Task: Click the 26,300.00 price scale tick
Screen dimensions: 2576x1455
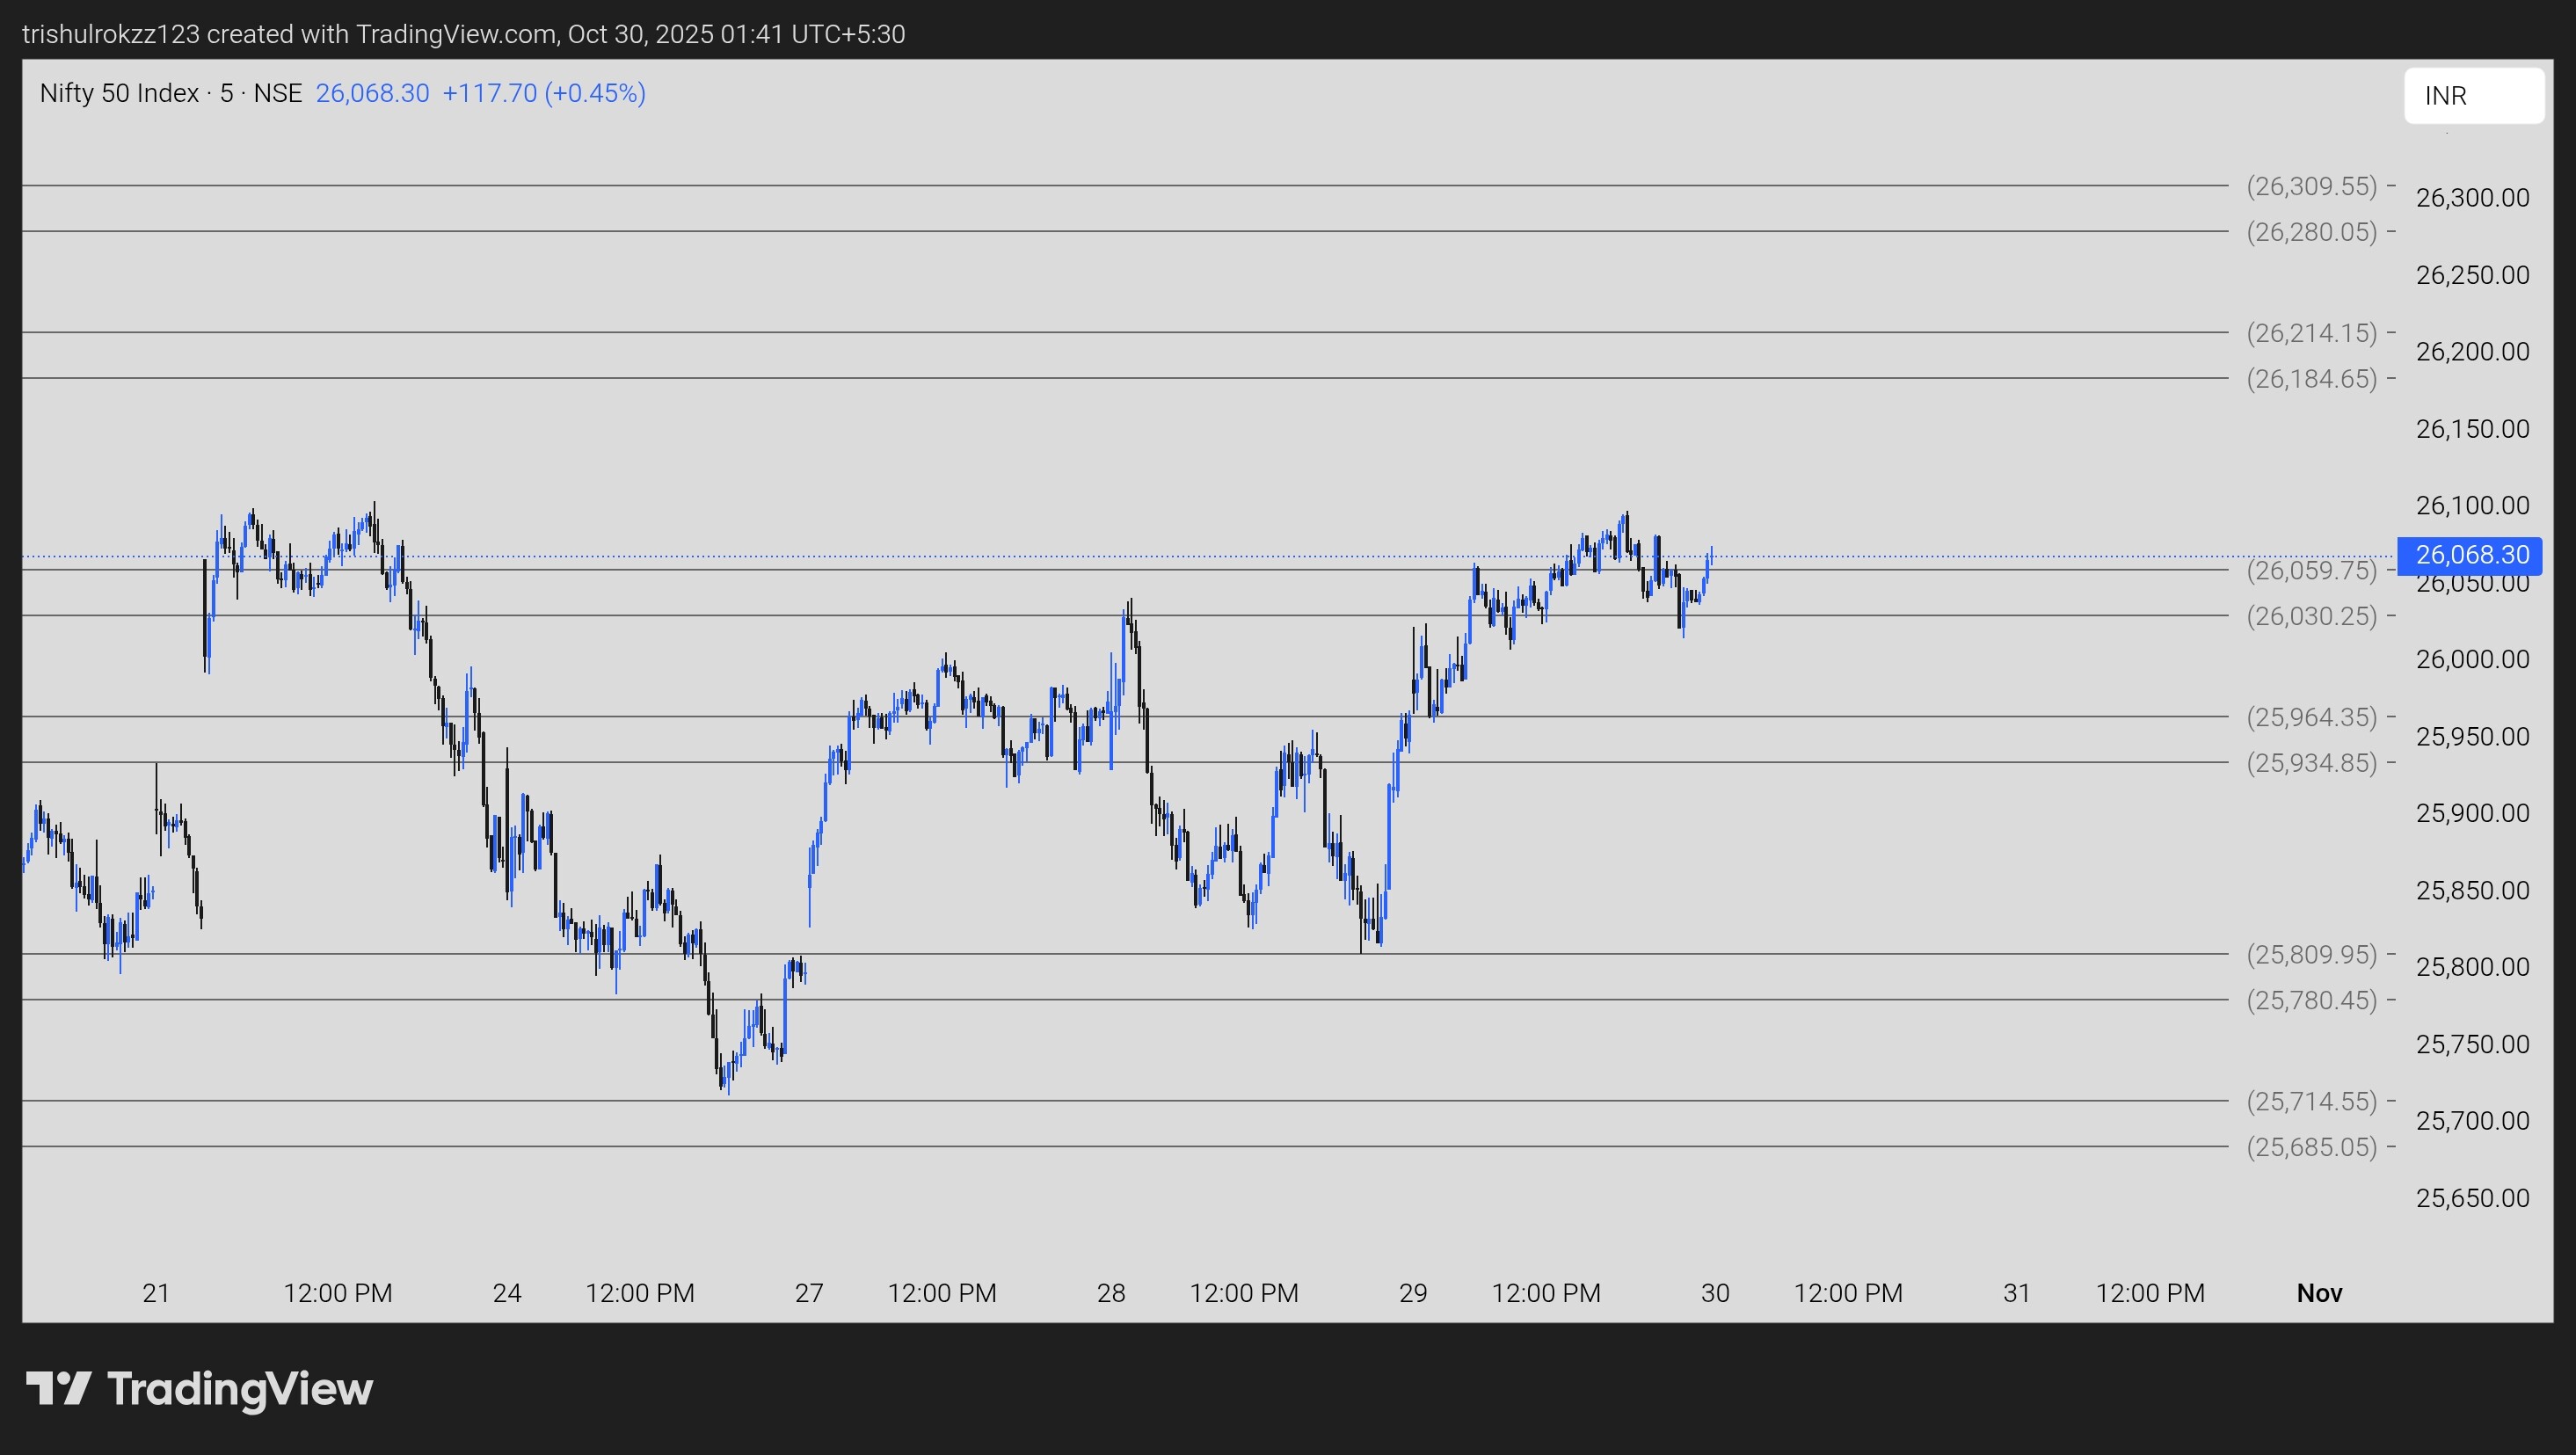Action: (x=2472, y=198)
